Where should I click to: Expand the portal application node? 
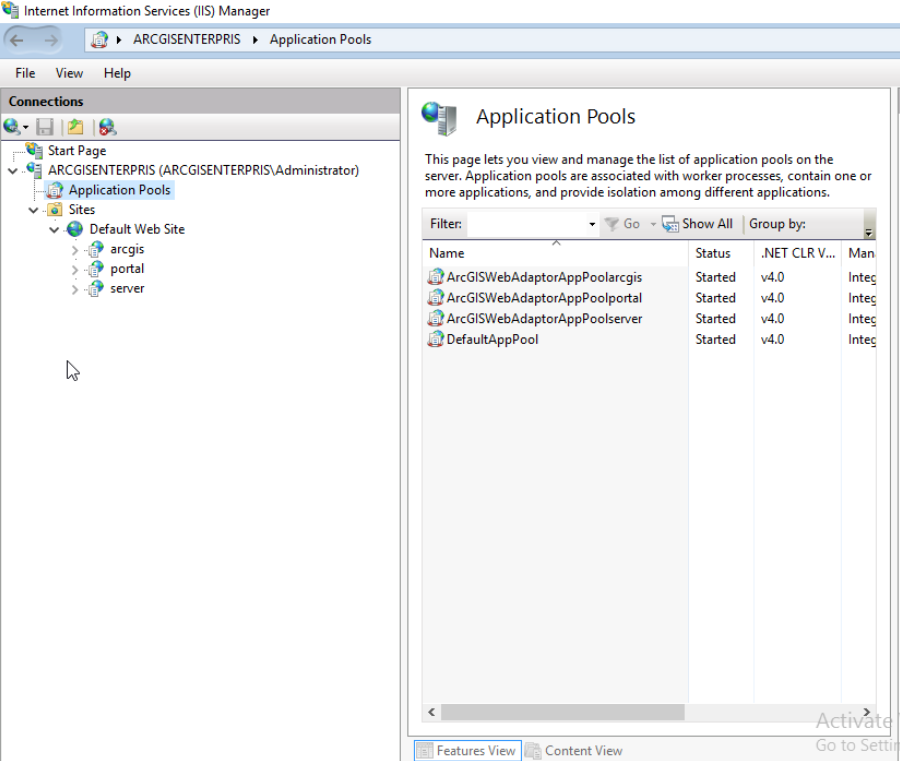click(x=75, y=269)
